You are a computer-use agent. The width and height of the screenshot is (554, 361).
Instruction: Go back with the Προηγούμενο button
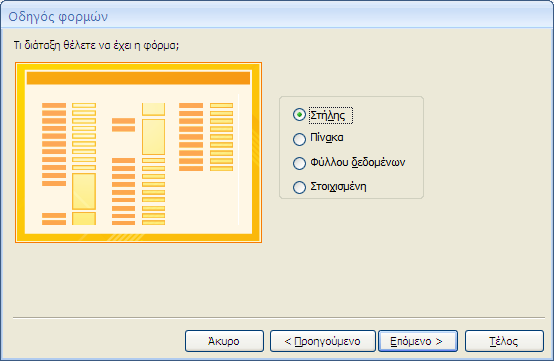tap(323, 341)
